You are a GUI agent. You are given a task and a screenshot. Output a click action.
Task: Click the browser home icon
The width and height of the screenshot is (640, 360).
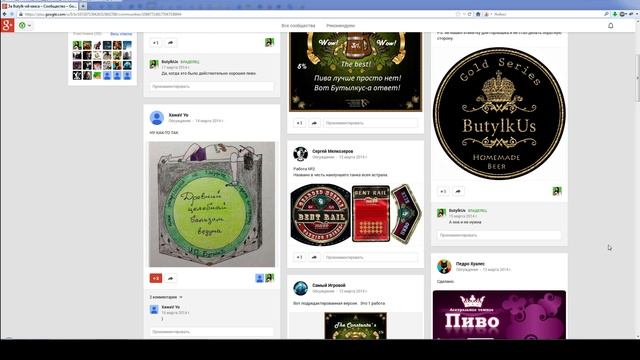click(x=478, y=14)
